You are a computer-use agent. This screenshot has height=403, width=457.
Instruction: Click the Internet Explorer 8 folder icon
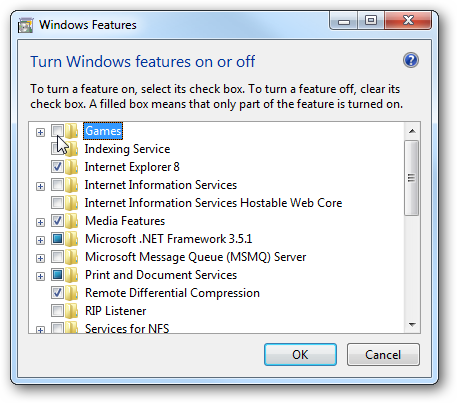point(71,167)
